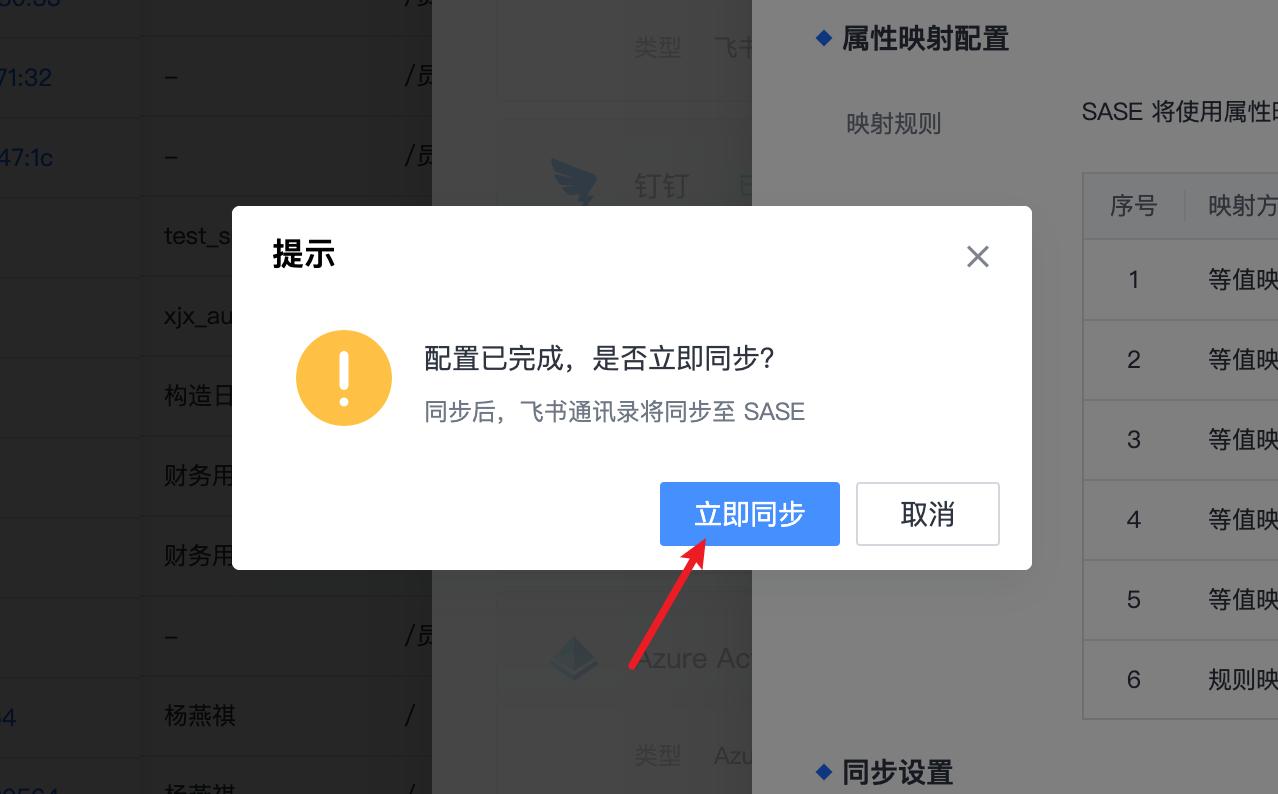The image size is (1278, 794).
Task: Click the 47:1c link in the list
Action: [x=26, y=157]
